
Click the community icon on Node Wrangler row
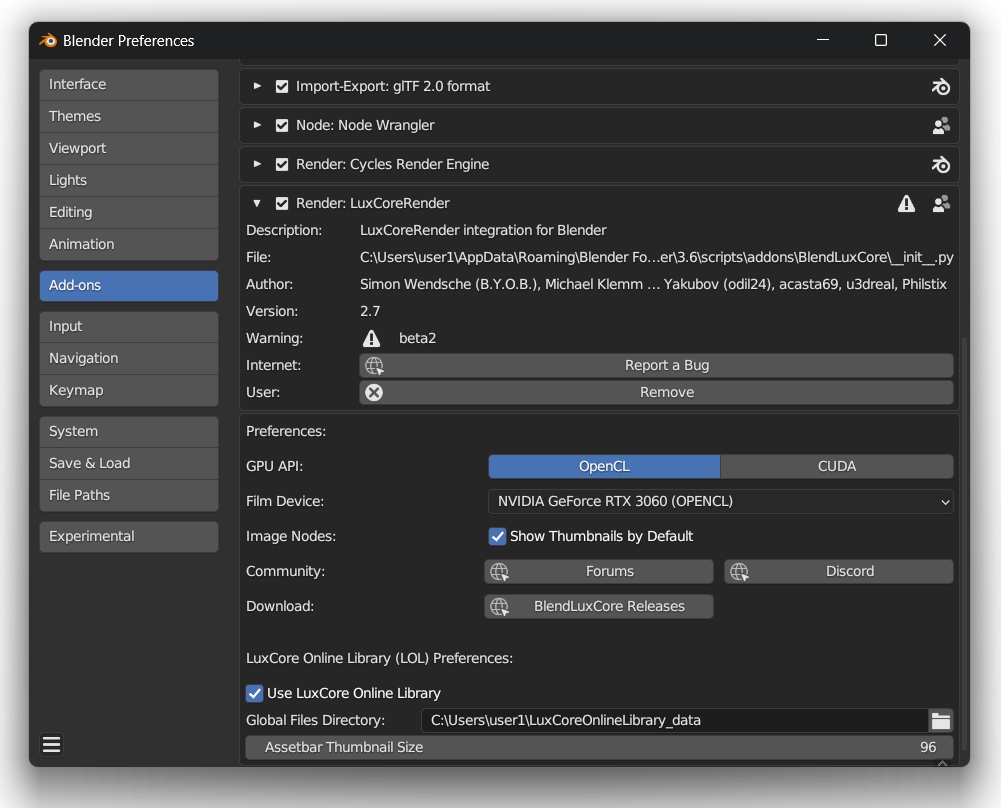point(940,126)
